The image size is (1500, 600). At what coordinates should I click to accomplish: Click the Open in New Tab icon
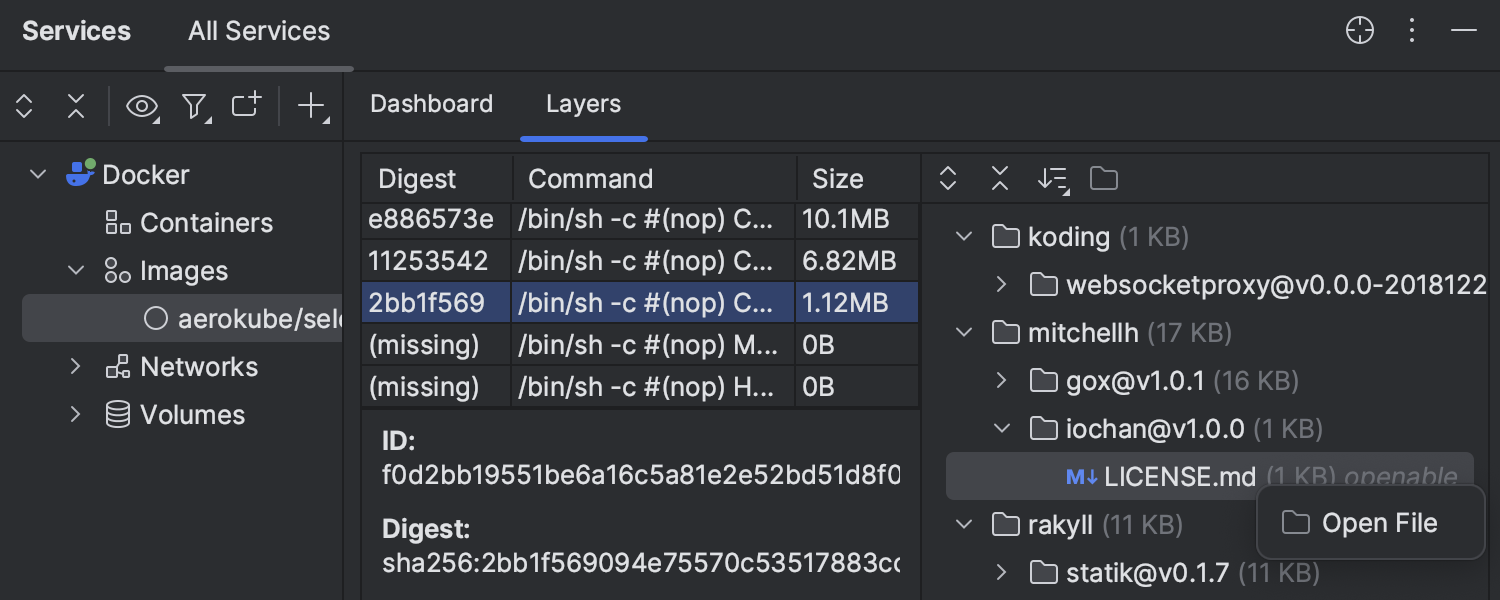click(246, 105)
